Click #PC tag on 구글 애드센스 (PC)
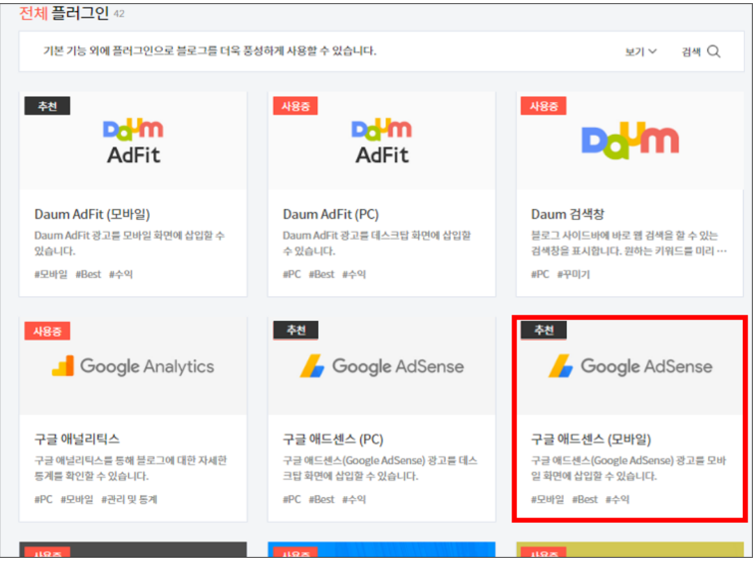The height and width of the screenshot is (562, 756). (x=292, y=499)
